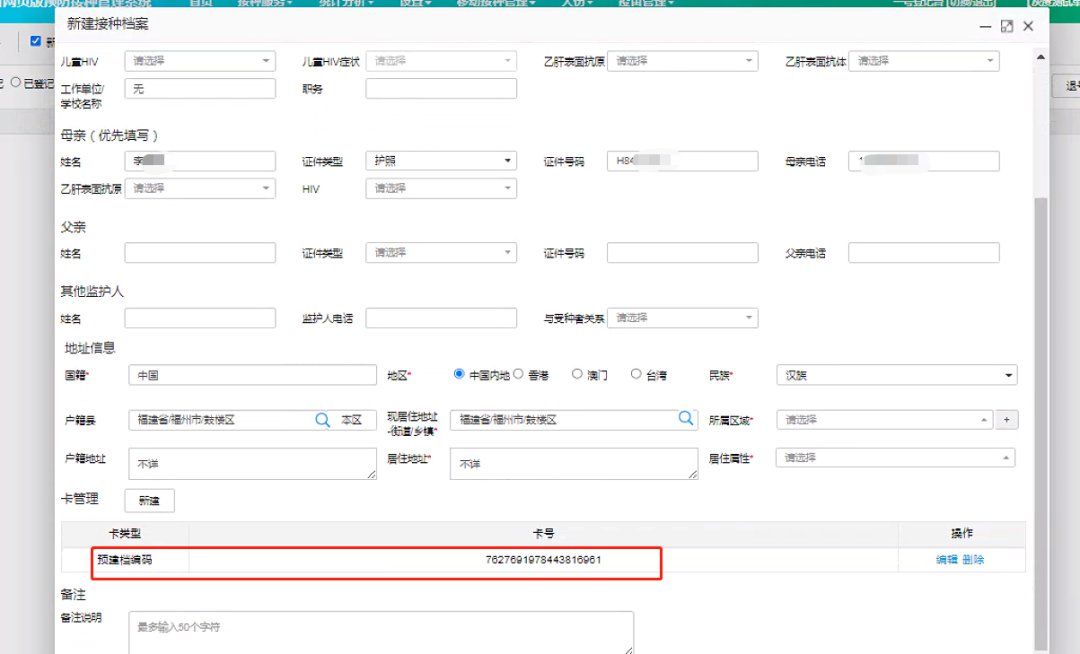Open mother's 证件类型 dropdown showing 护照
This screenshot has width=1080, height=654.
click(x=440, y=161)
